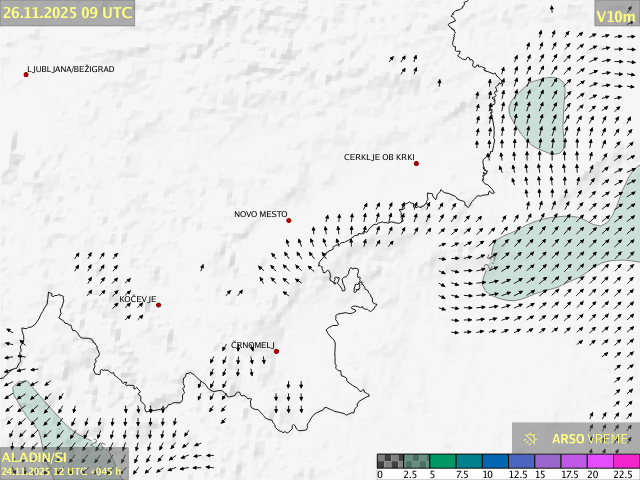The height and width of the screenshot is (480, 640).
Task: Click the ARSO sun logo icon
Action: (531, 438)
